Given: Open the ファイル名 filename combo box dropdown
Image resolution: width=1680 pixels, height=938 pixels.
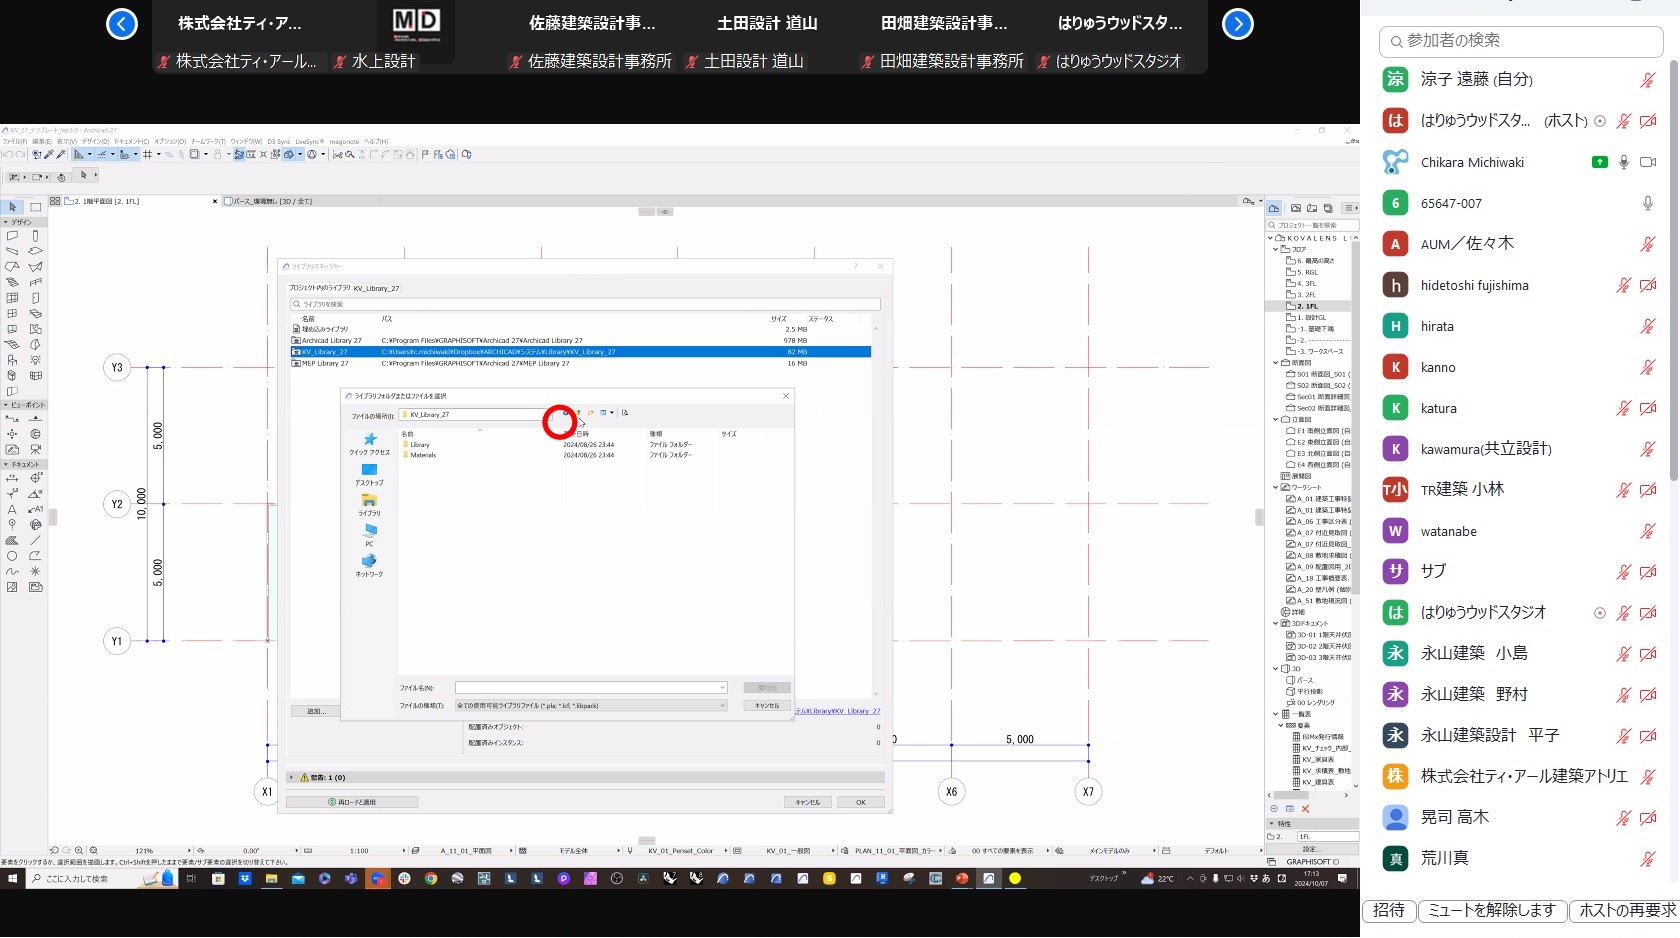Looking at the screenshot, I should click(x=722, y=688).
